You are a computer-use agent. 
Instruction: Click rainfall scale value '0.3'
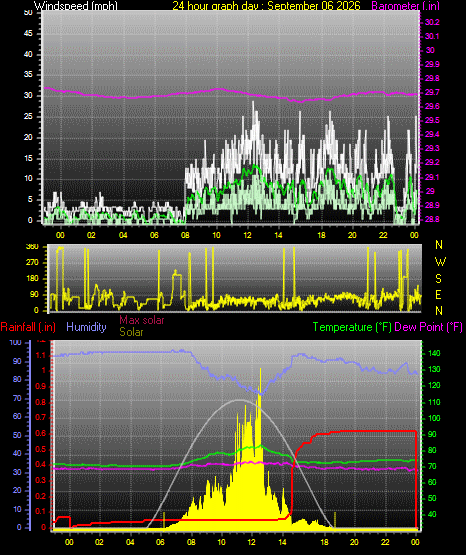coord(41,480)
